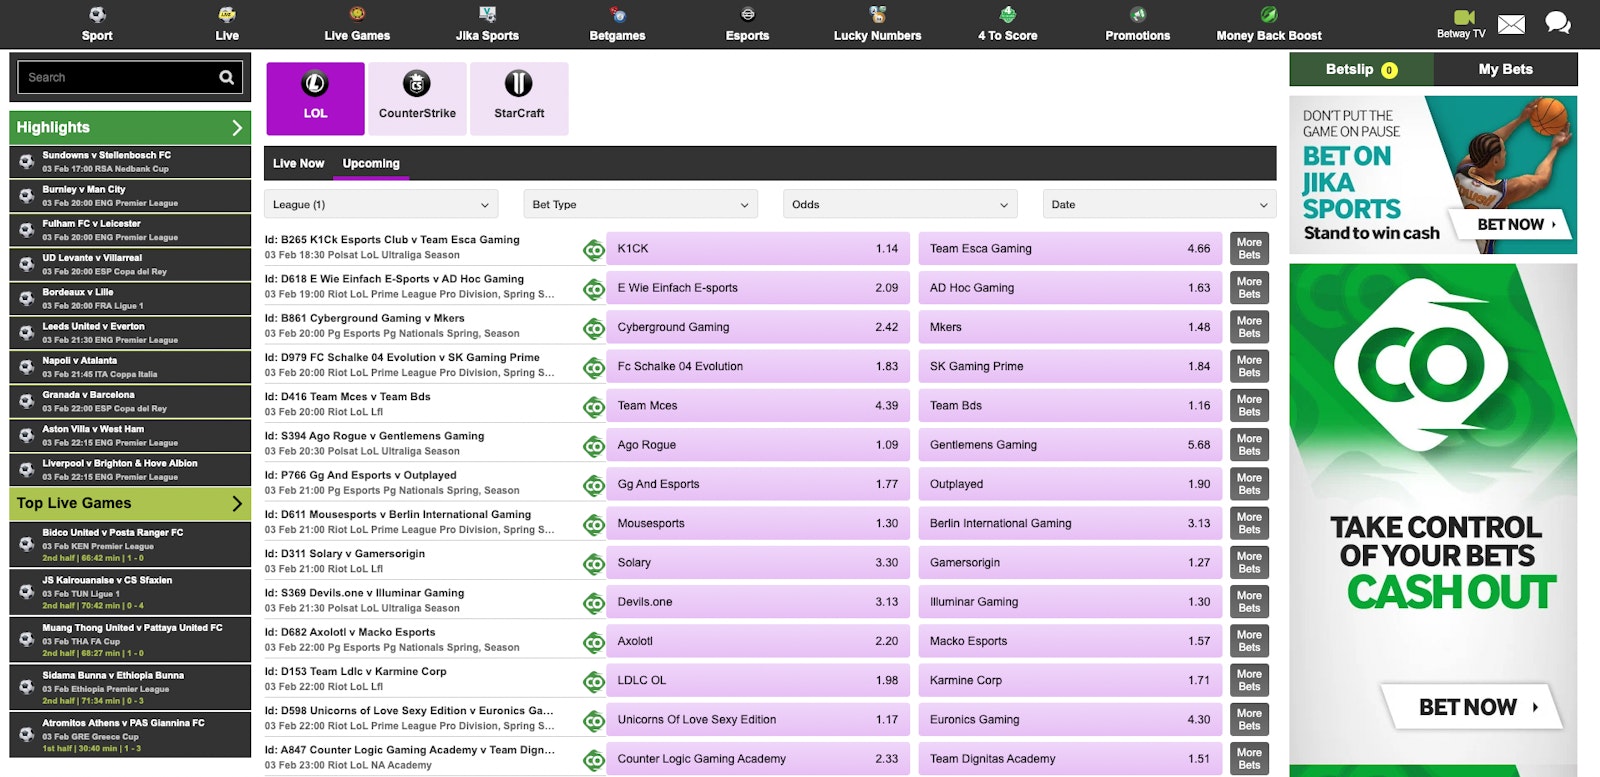The height and width of the screenshot is (777, 1600).
Task: Expand the Highlights section arrow
Action: coord(237,128)
